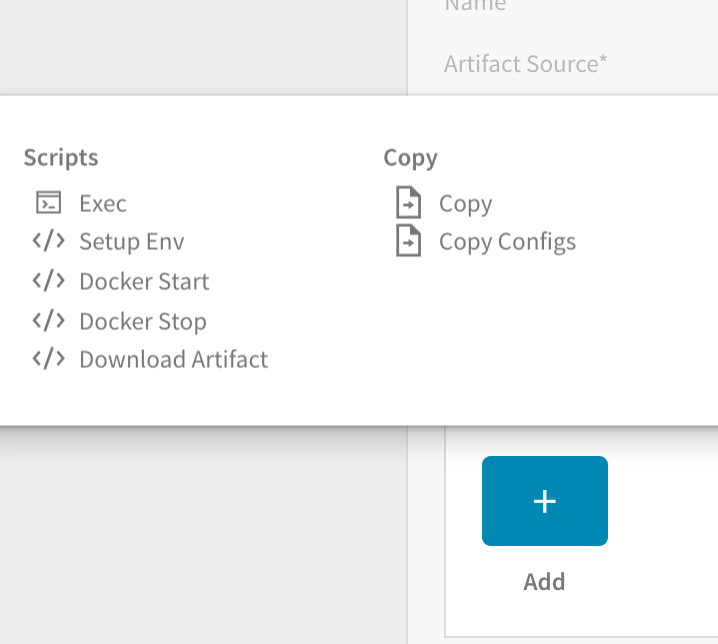Click the Setup Env code icon
This screenshot has width=718, height=644.
[49, 241]
